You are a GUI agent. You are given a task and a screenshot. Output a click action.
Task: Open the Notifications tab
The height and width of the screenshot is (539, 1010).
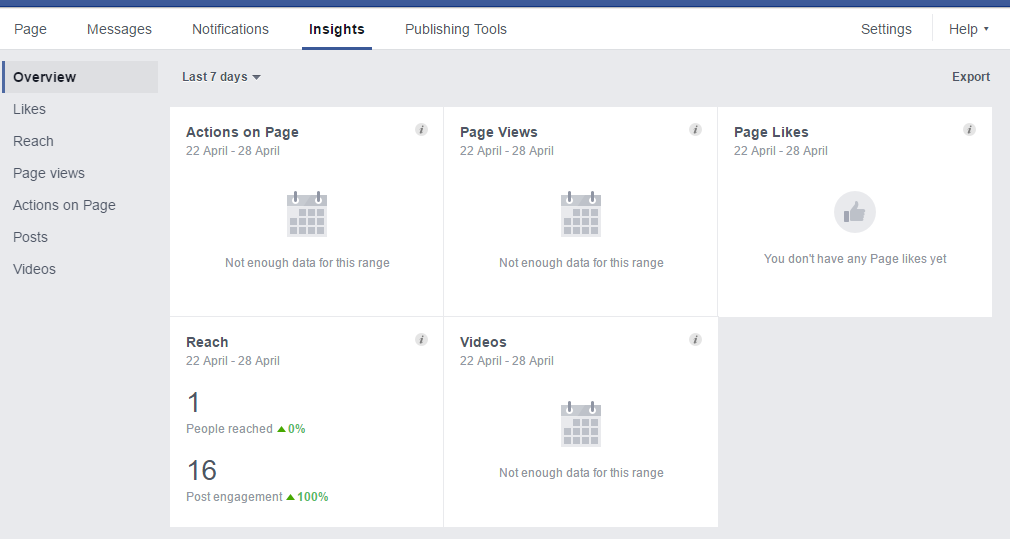click(230, 29)
